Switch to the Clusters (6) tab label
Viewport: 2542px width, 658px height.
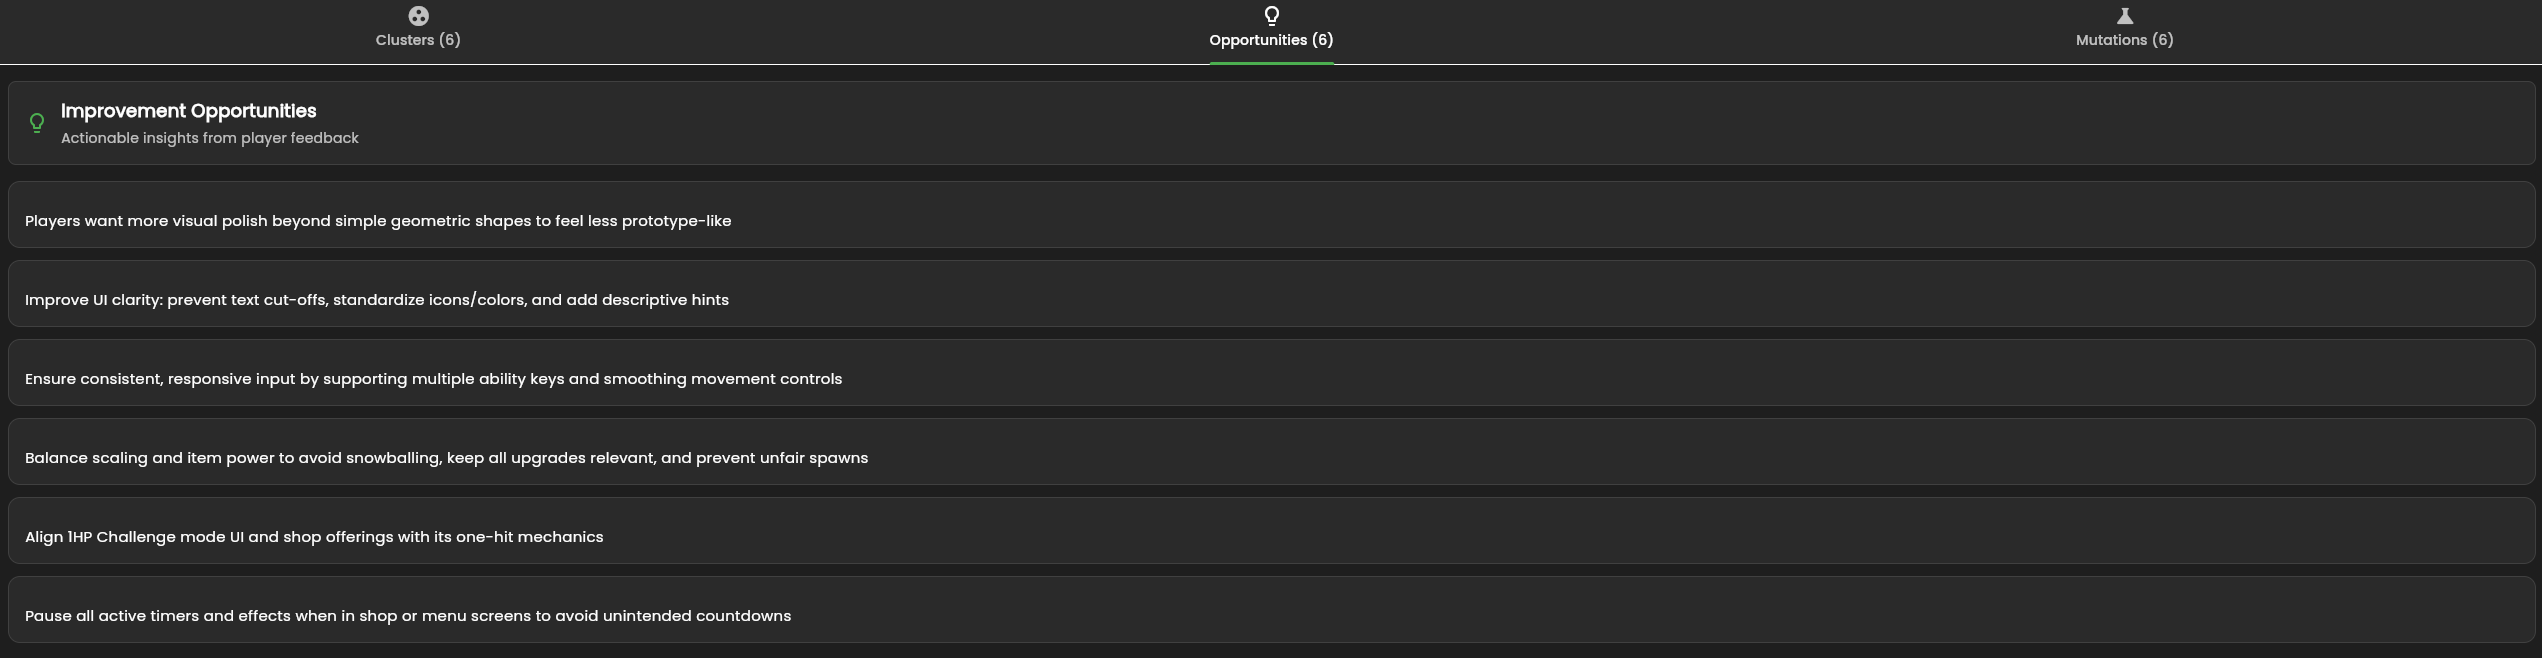pyautogui.click(x=418, y=40)
